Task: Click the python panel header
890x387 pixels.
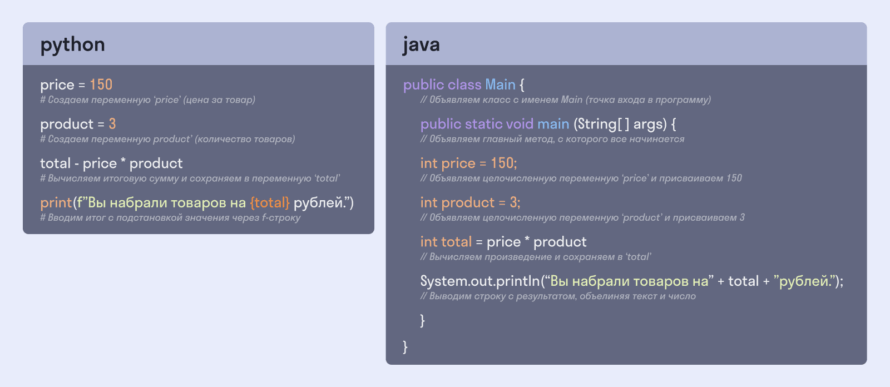Action: point(198,44)
